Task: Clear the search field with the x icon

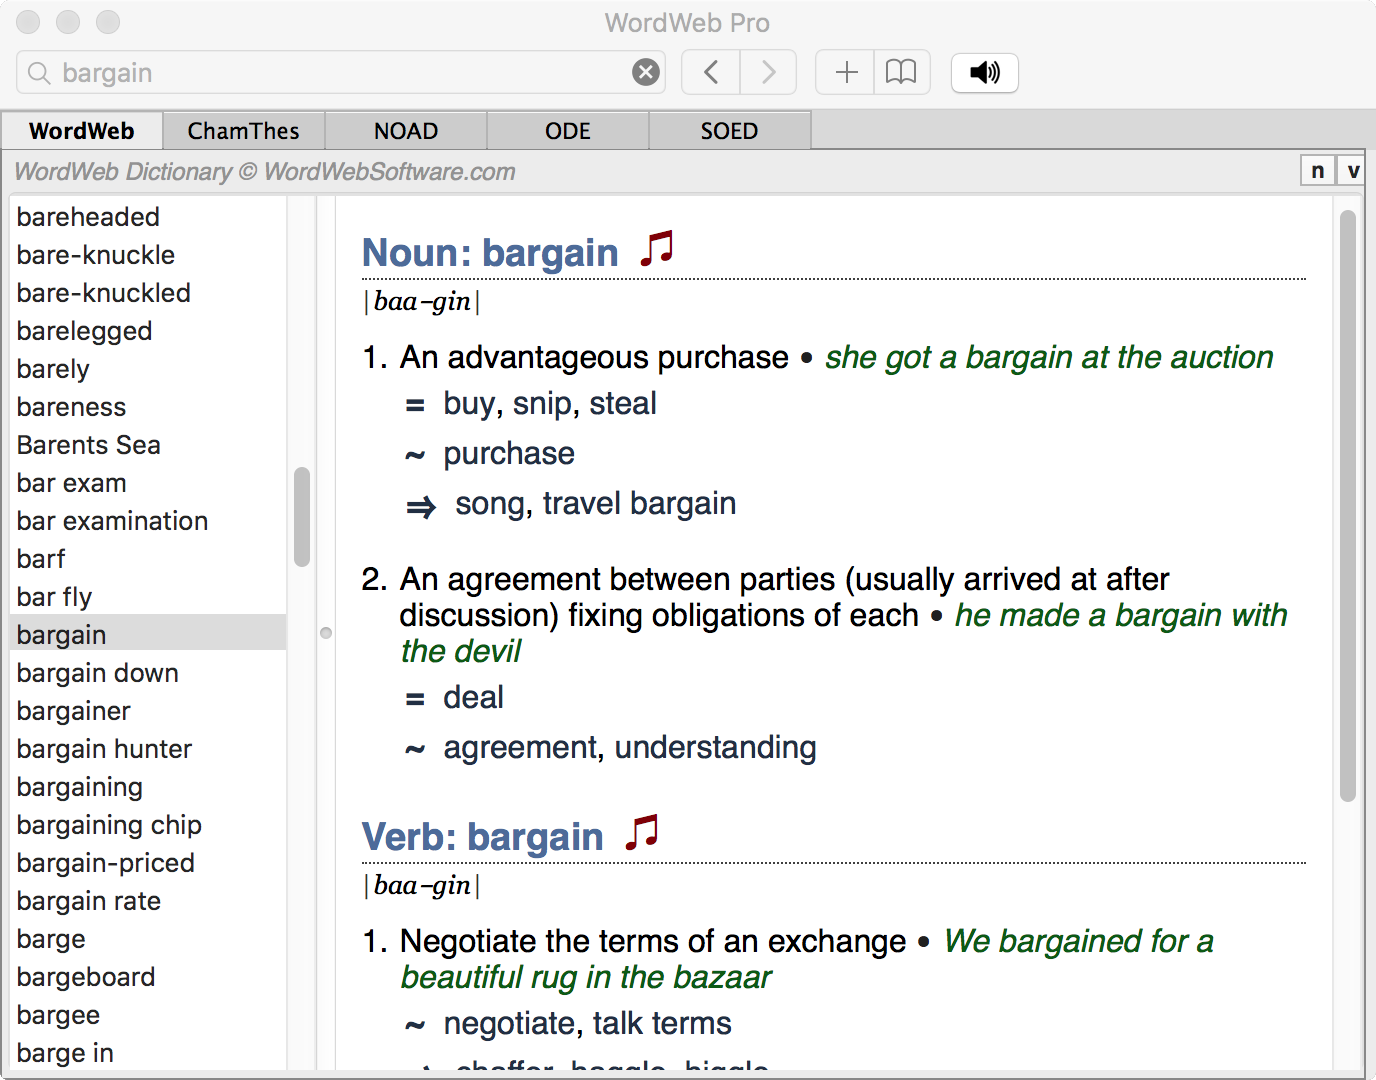Action: [645, 71]
